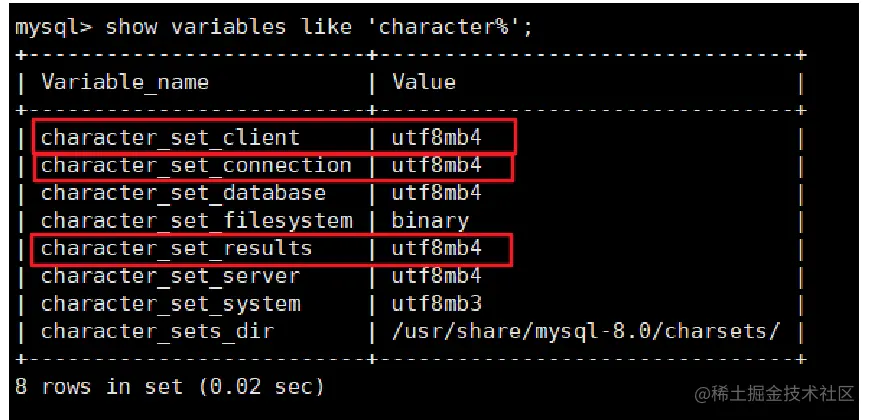Click the utf8mb4 value of character_set_server
Viewport: 871px width, 420px height.
(437, 276)
